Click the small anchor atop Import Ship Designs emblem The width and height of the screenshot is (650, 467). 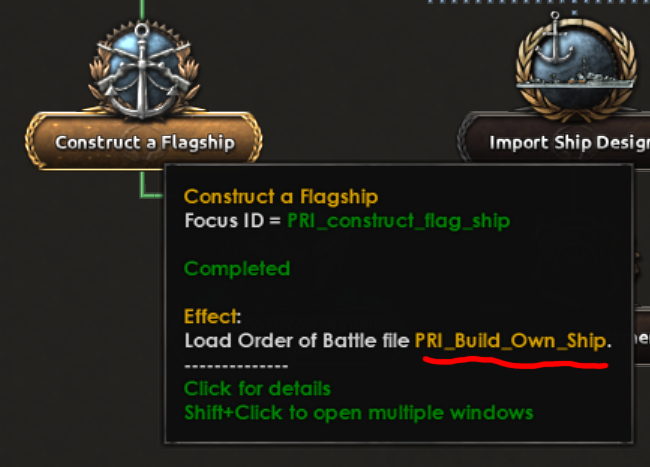[555, 38]
